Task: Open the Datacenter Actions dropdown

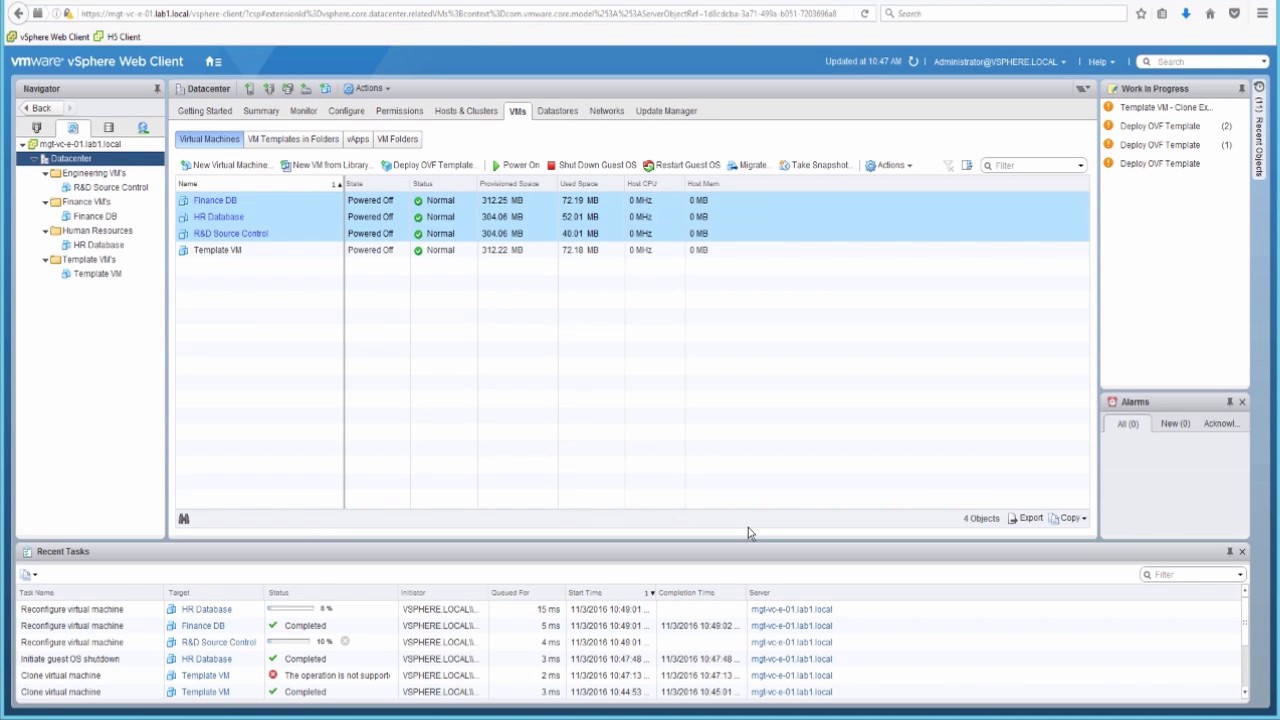Action: click(x=367, y=89)
